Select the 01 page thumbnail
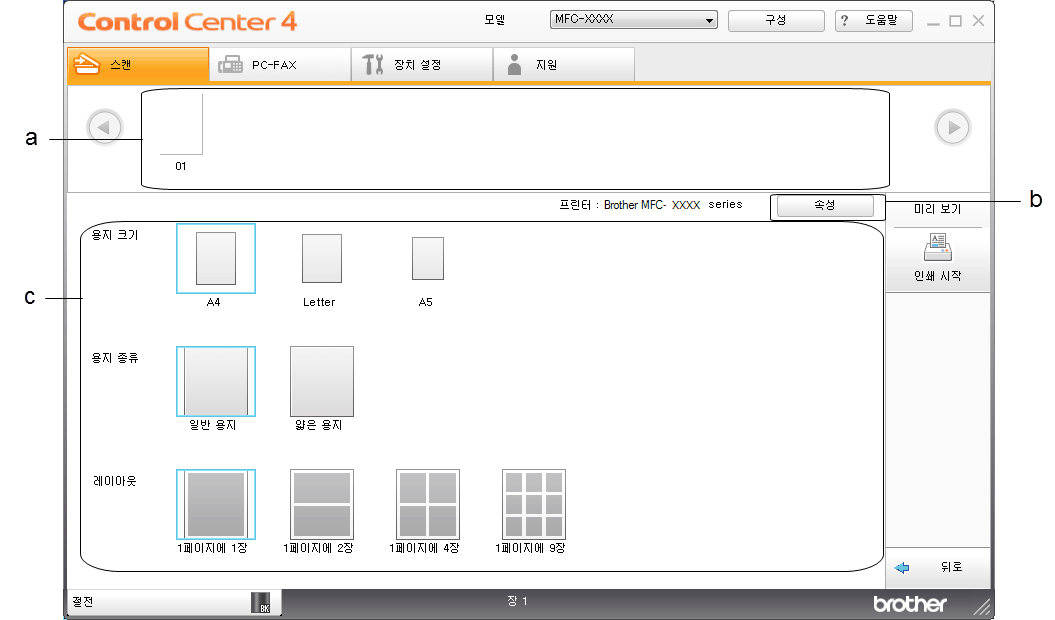The width and height of the screenshot is (1055, 620). (x=181, y=125)
